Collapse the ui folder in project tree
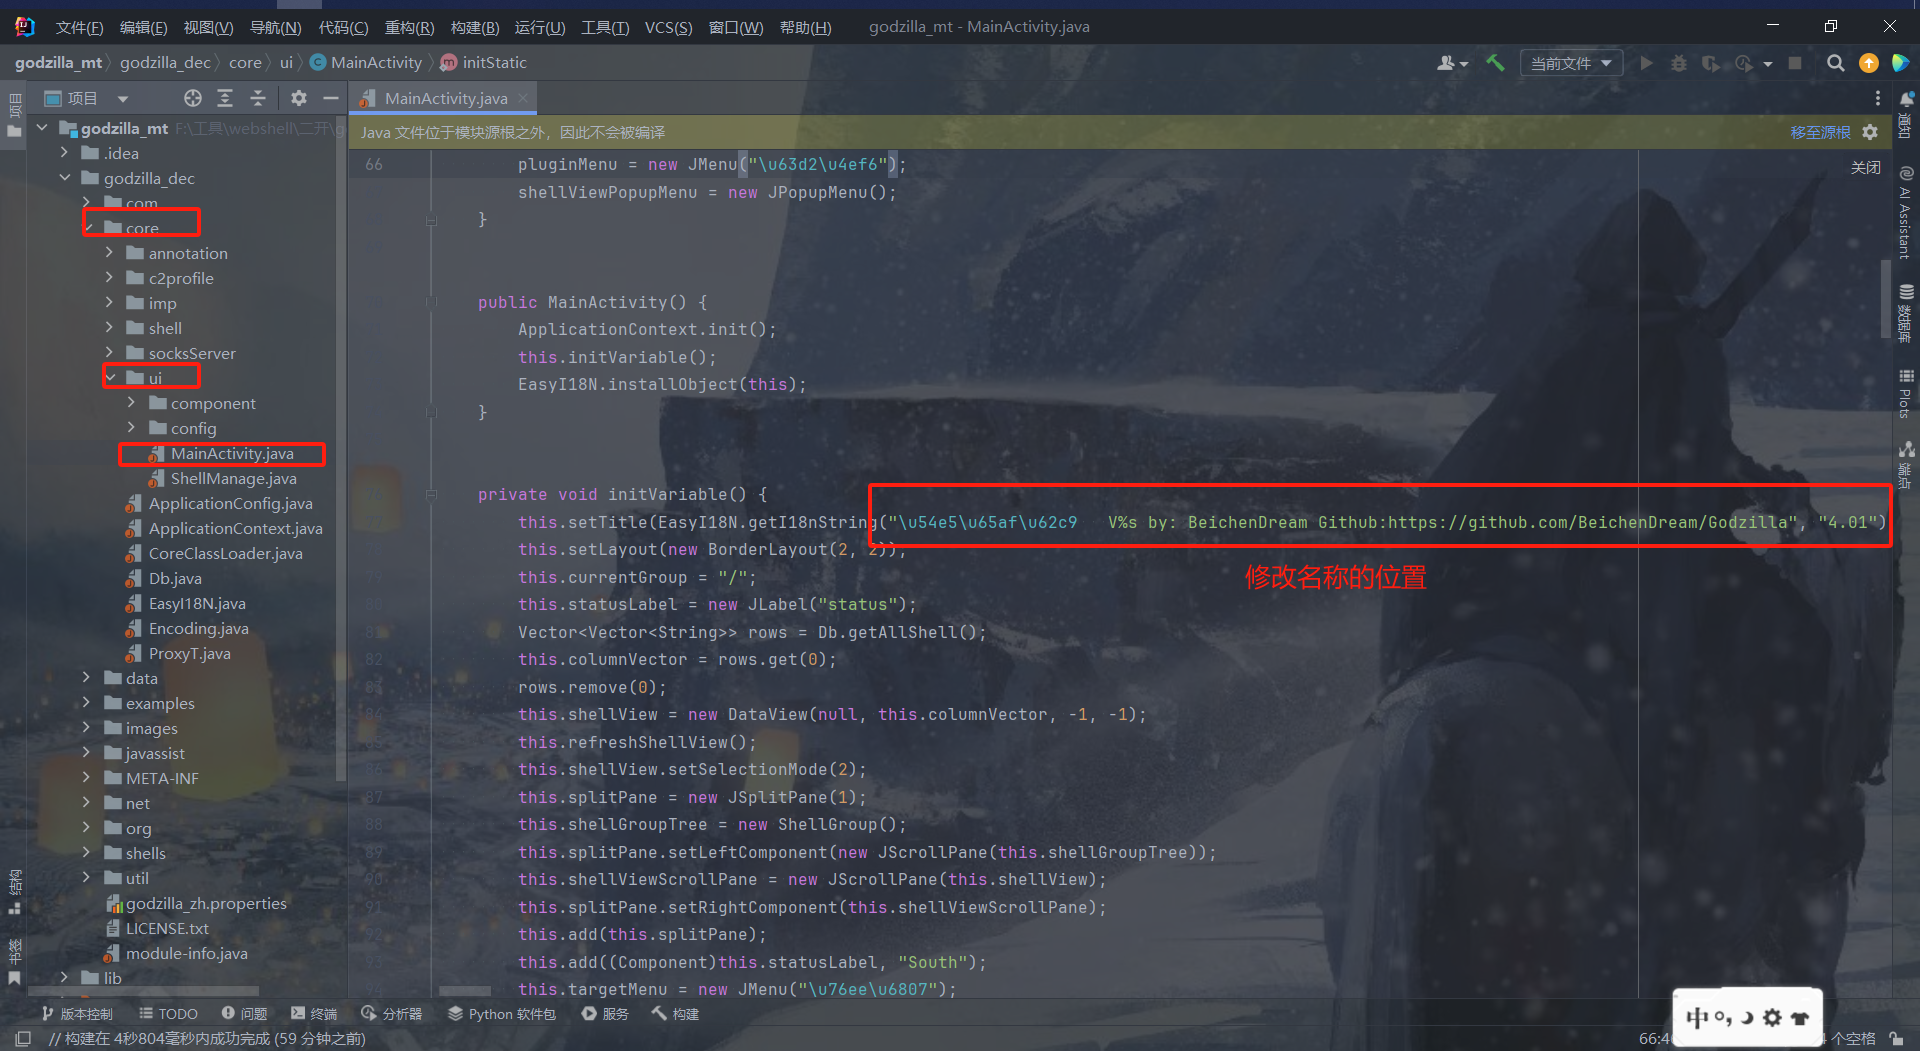Image resolution: width=1920 pixels, height=1051 pixels. (x=110, y=378)
